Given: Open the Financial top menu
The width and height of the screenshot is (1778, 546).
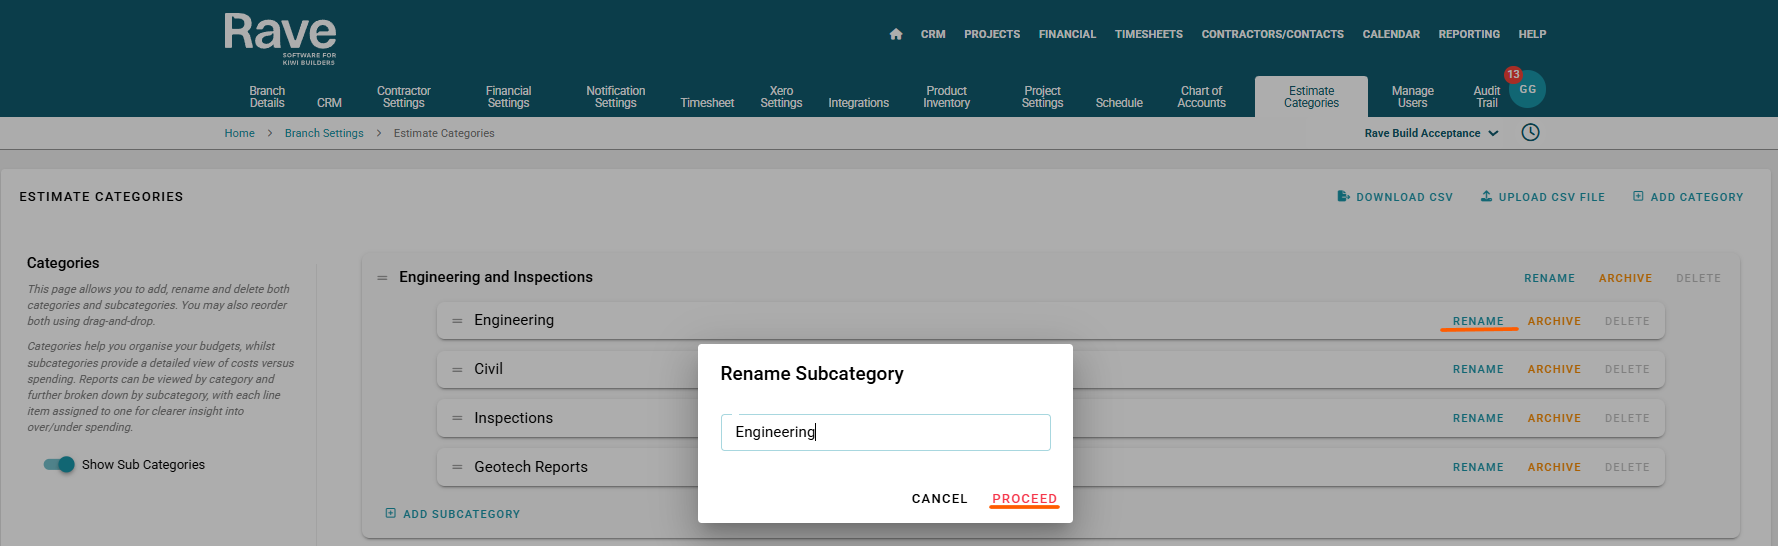Looking at the screenshot, I should pos(1067,34).
